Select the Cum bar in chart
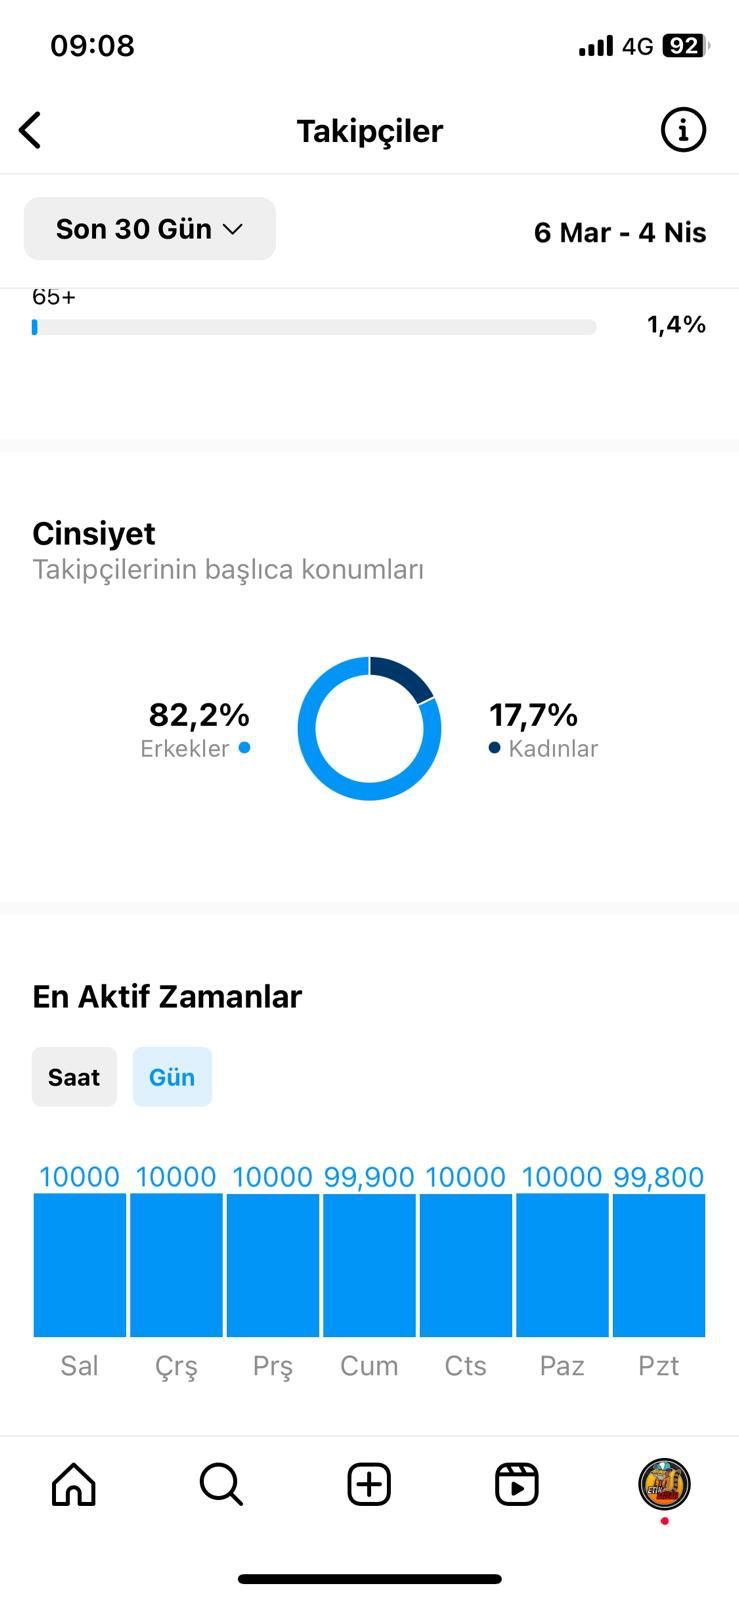Image resolution: width=739 pixels, height=1600 pixels. [x=369, y=1265]
